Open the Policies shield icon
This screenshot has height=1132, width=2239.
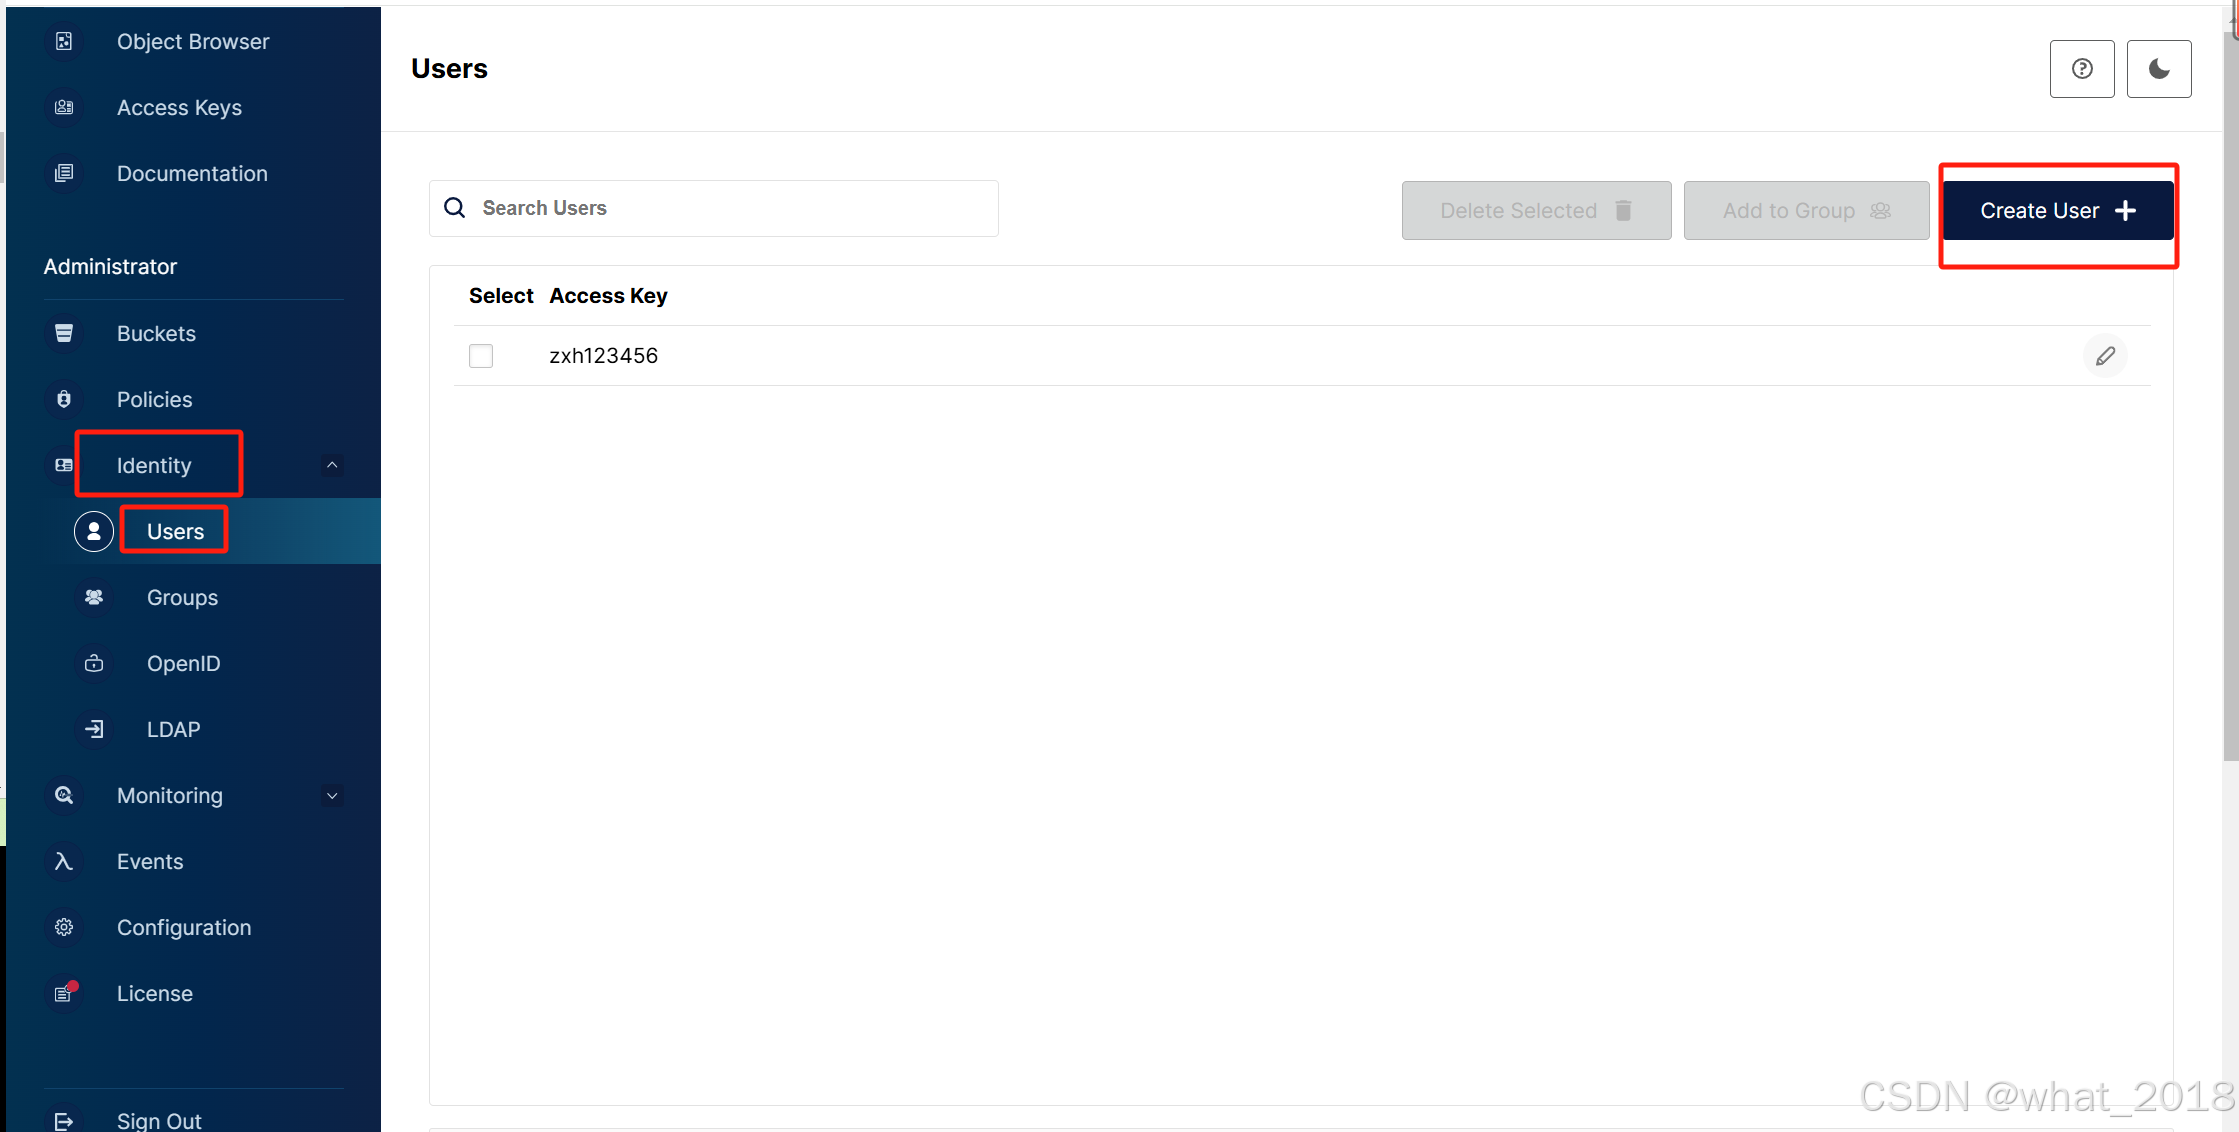(64, 399)
